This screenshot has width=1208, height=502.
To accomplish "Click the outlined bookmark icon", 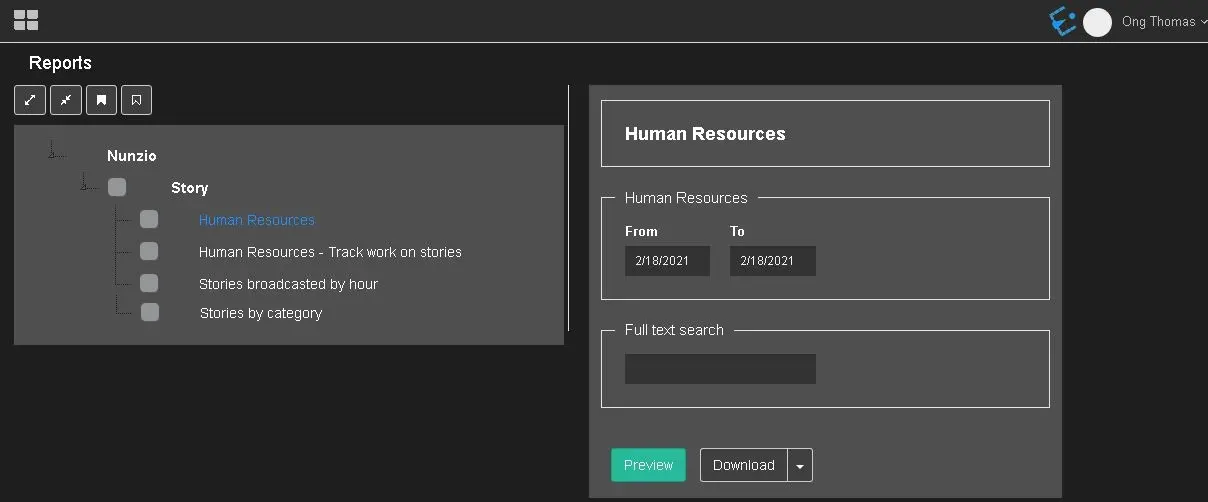I will pos(136,100).
